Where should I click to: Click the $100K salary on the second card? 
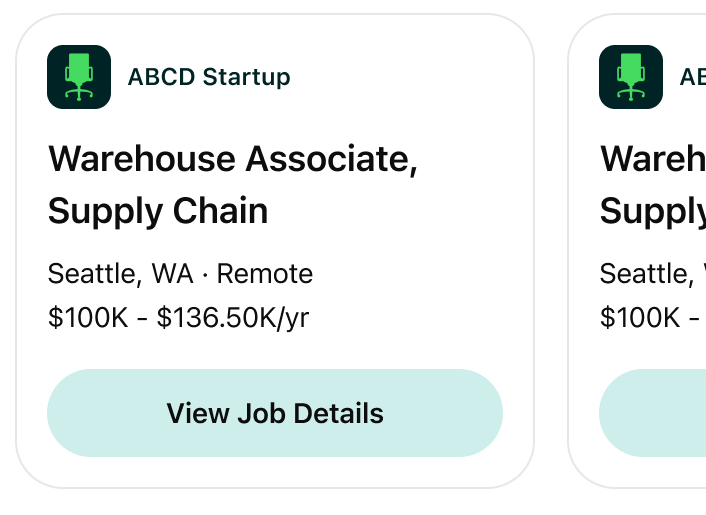pos(640,318)
